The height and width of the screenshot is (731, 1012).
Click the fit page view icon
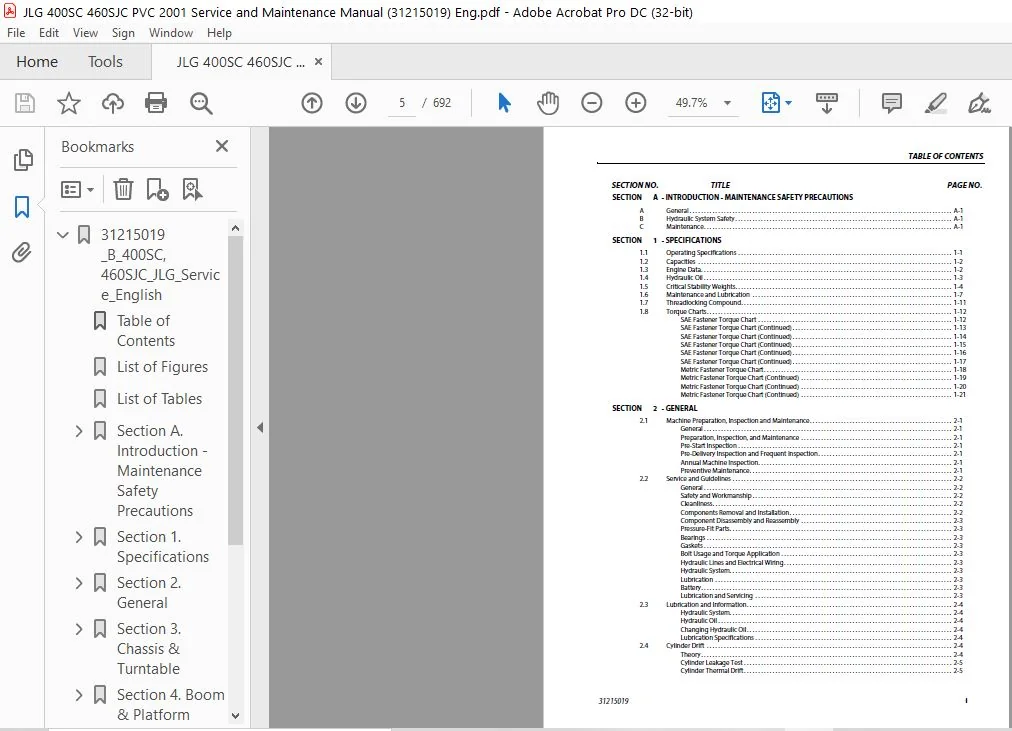(x=771, y=103)
